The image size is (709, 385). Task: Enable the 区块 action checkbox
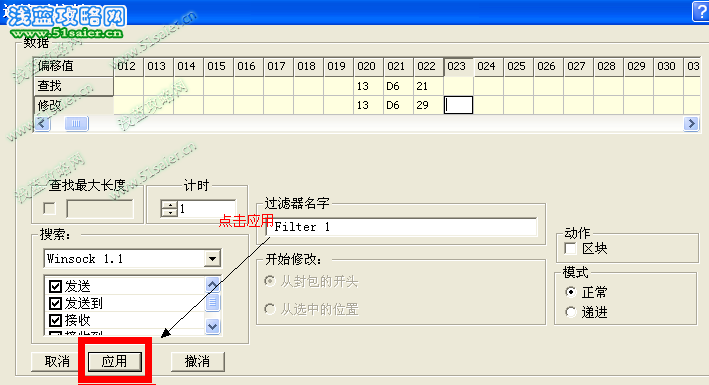[x=571, y=248]
